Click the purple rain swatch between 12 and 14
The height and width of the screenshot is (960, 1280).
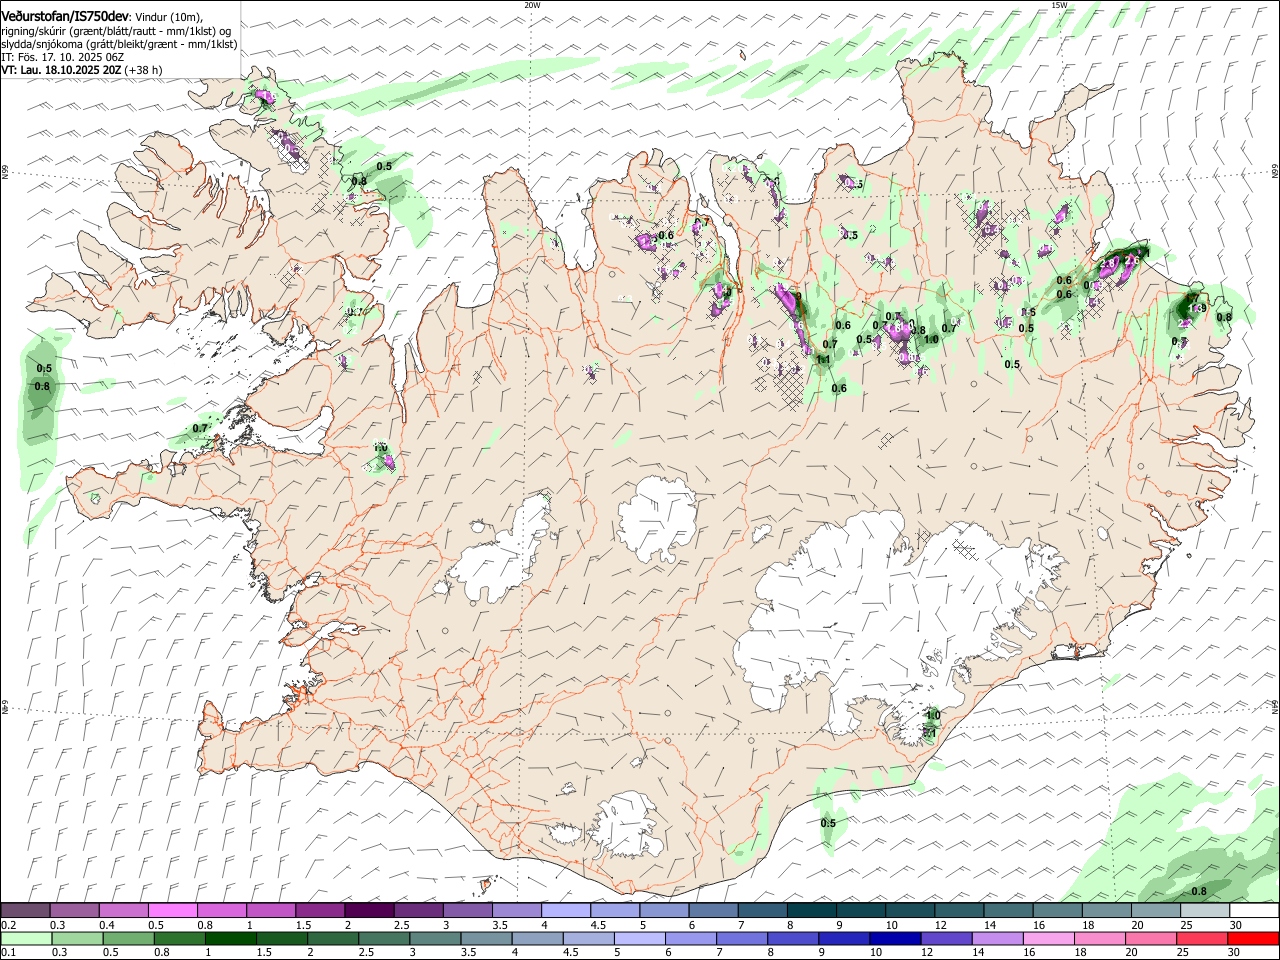pos(946,938)
